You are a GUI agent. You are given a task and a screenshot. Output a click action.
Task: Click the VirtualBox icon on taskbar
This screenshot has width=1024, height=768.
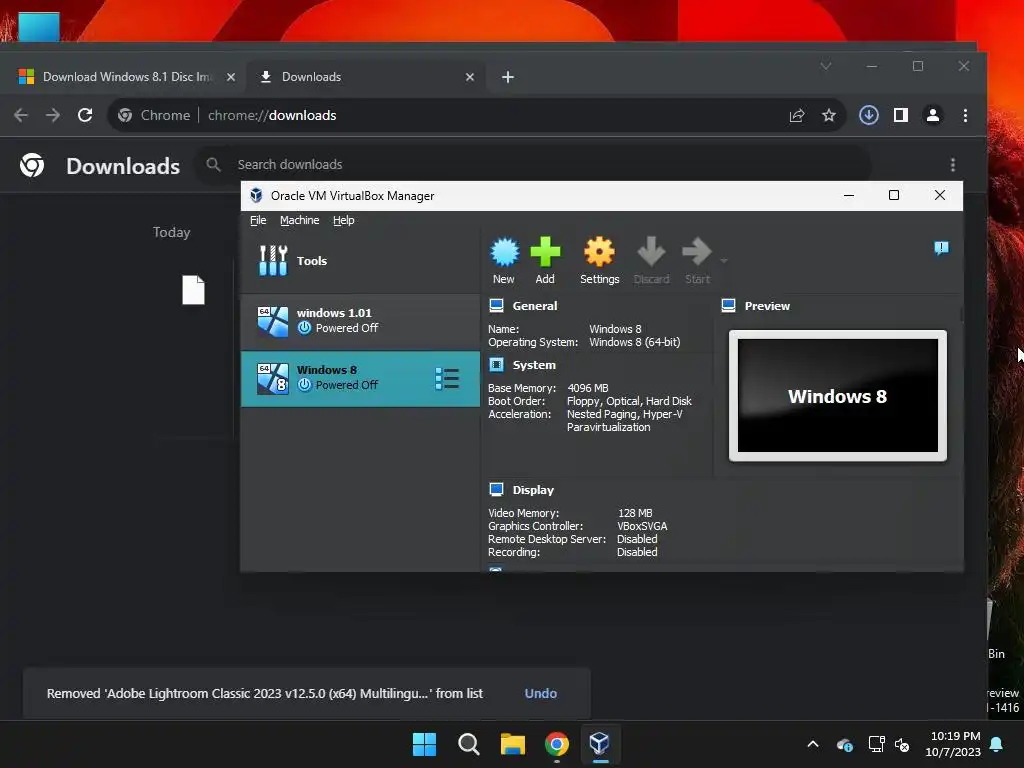click(x=600, y=744)
